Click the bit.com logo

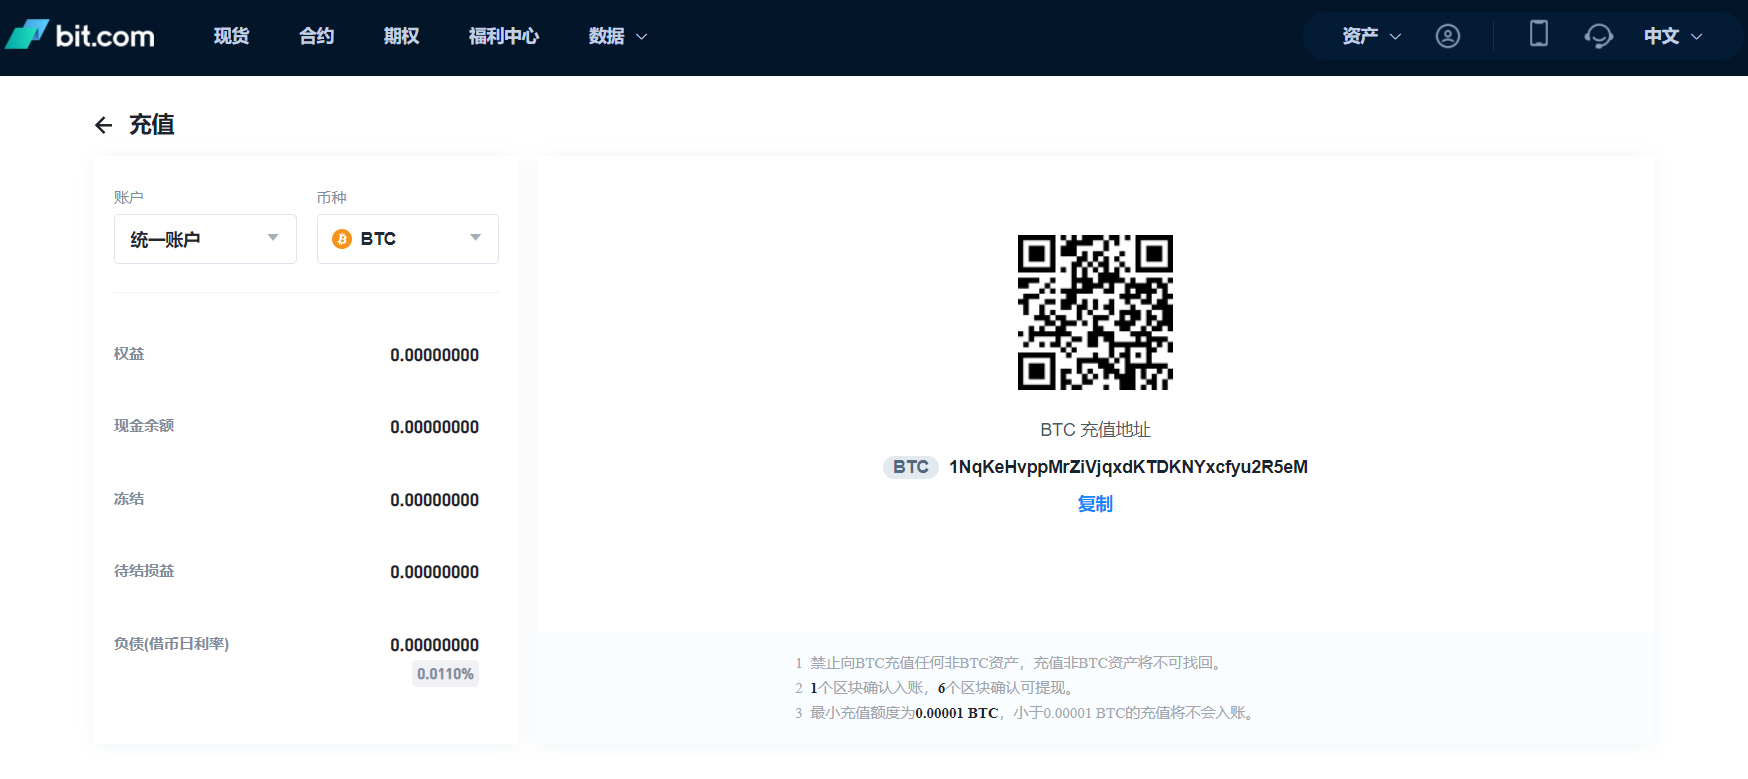click(x=80, y=35)
